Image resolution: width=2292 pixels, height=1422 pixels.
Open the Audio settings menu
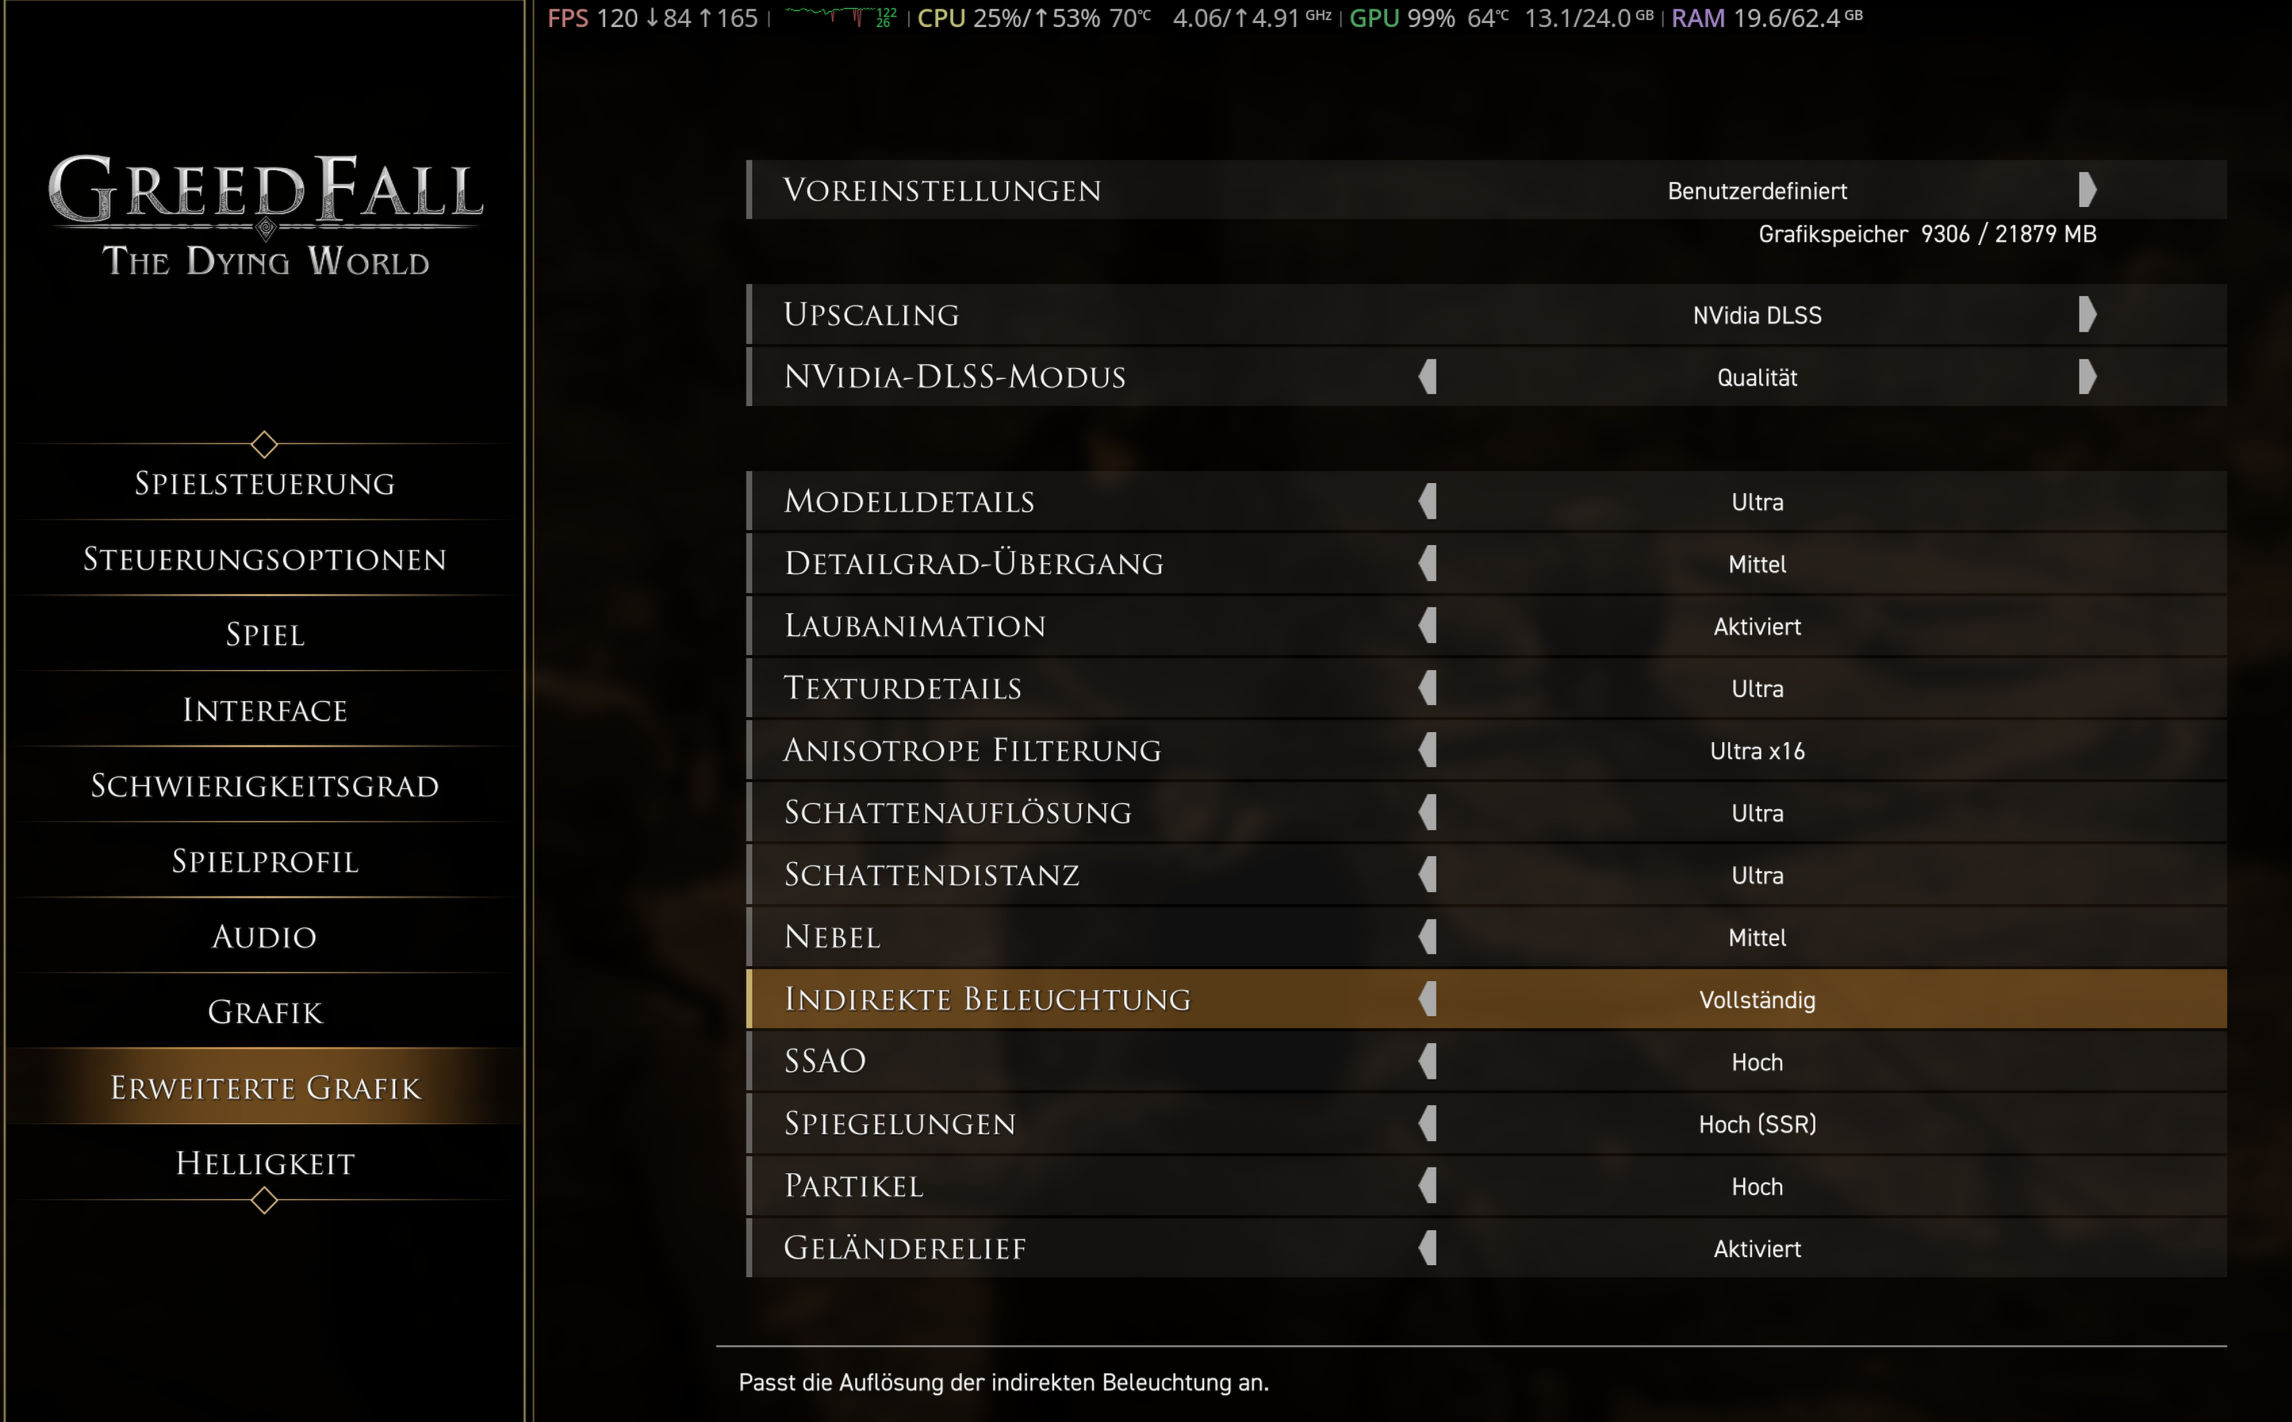click(265, 937)
